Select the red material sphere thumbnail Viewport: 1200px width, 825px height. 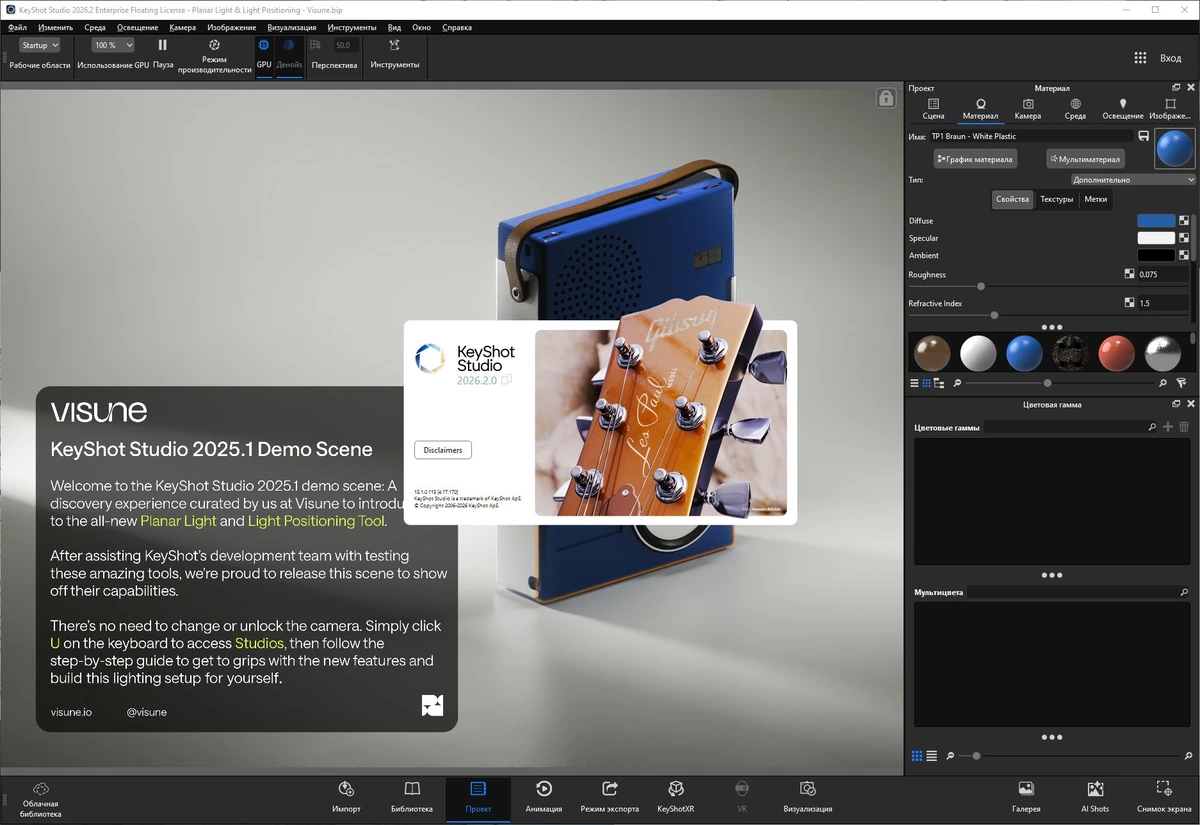click(1116, 353)
